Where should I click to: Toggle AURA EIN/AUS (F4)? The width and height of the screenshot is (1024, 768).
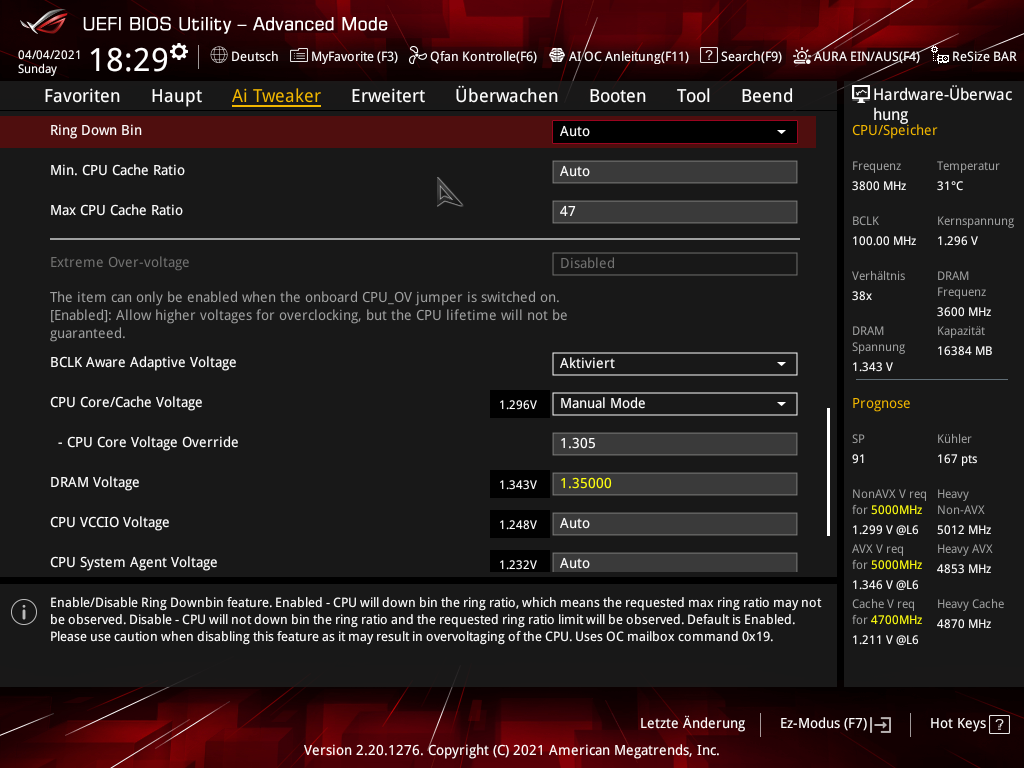point(857,56)
